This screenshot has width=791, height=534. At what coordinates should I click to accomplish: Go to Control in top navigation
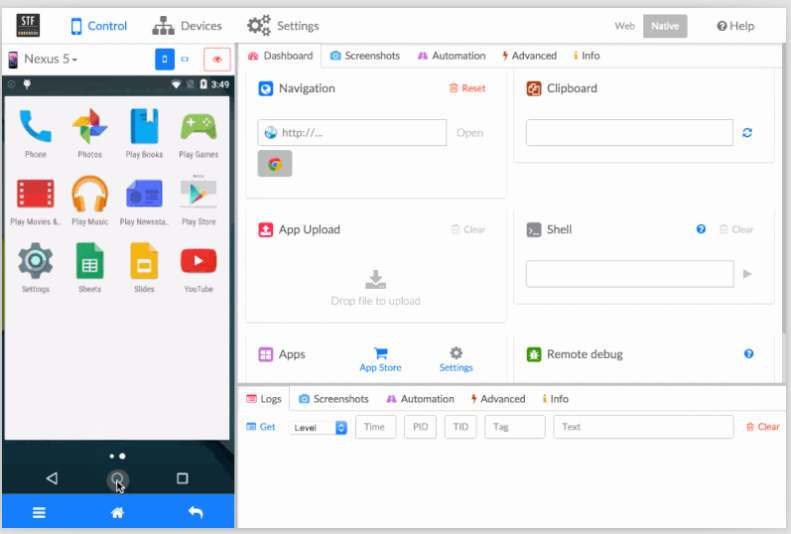tap(99, 26)
